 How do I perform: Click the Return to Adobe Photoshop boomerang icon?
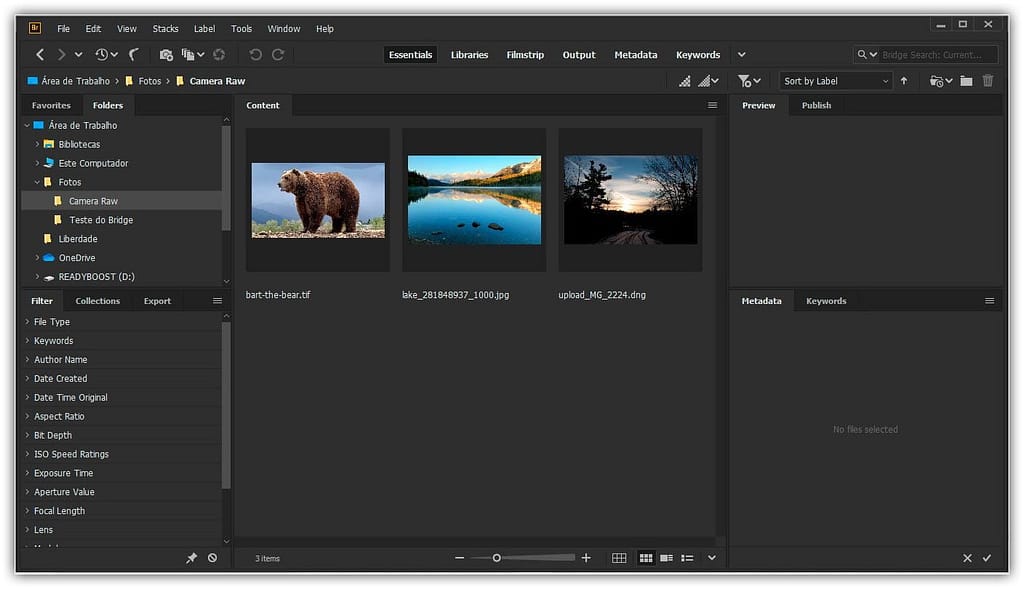click(135, 55)
